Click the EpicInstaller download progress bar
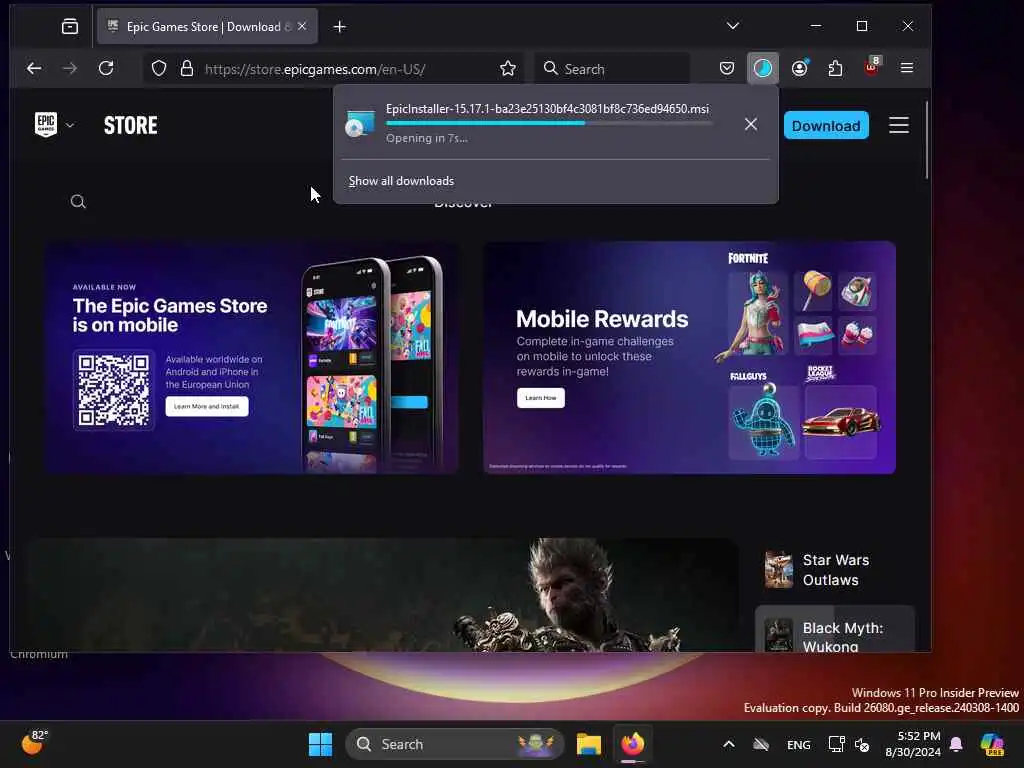 (x=549, y=123)
